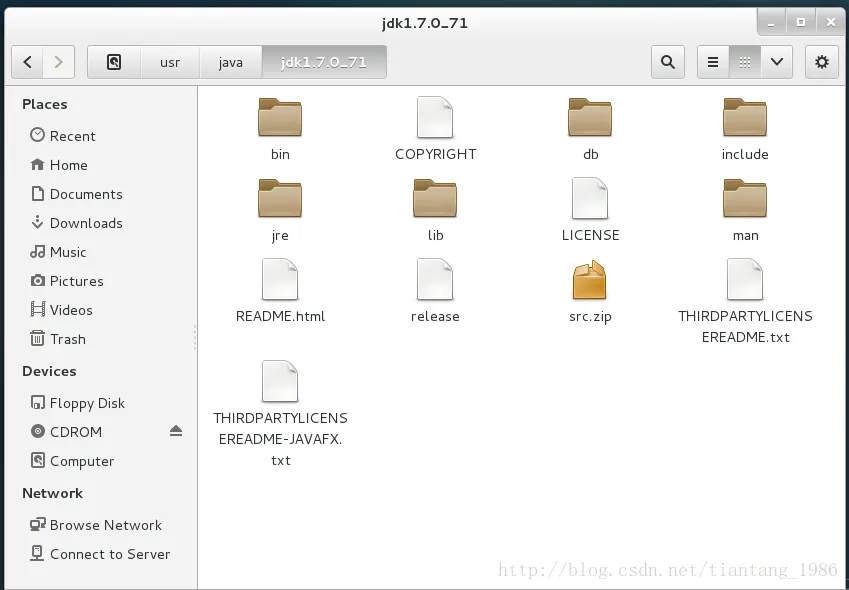
Task: Click the include folder name label
Action: click(x=745, y=154)
